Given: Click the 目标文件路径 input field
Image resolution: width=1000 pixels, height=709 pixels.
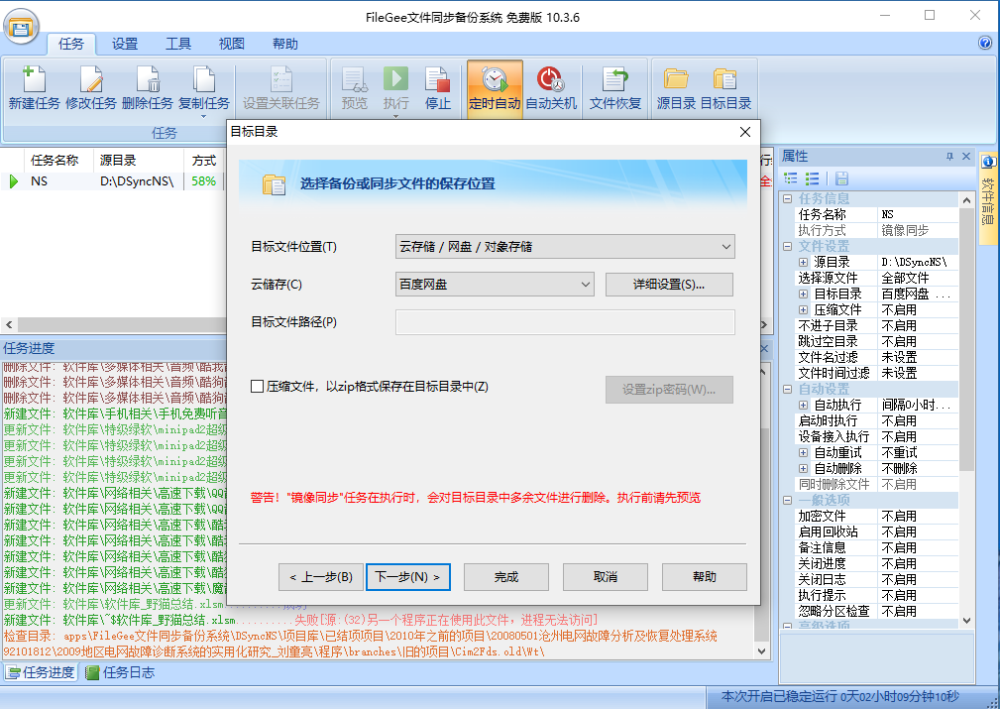Looking at the screenshot, I should tap(564, 322).
